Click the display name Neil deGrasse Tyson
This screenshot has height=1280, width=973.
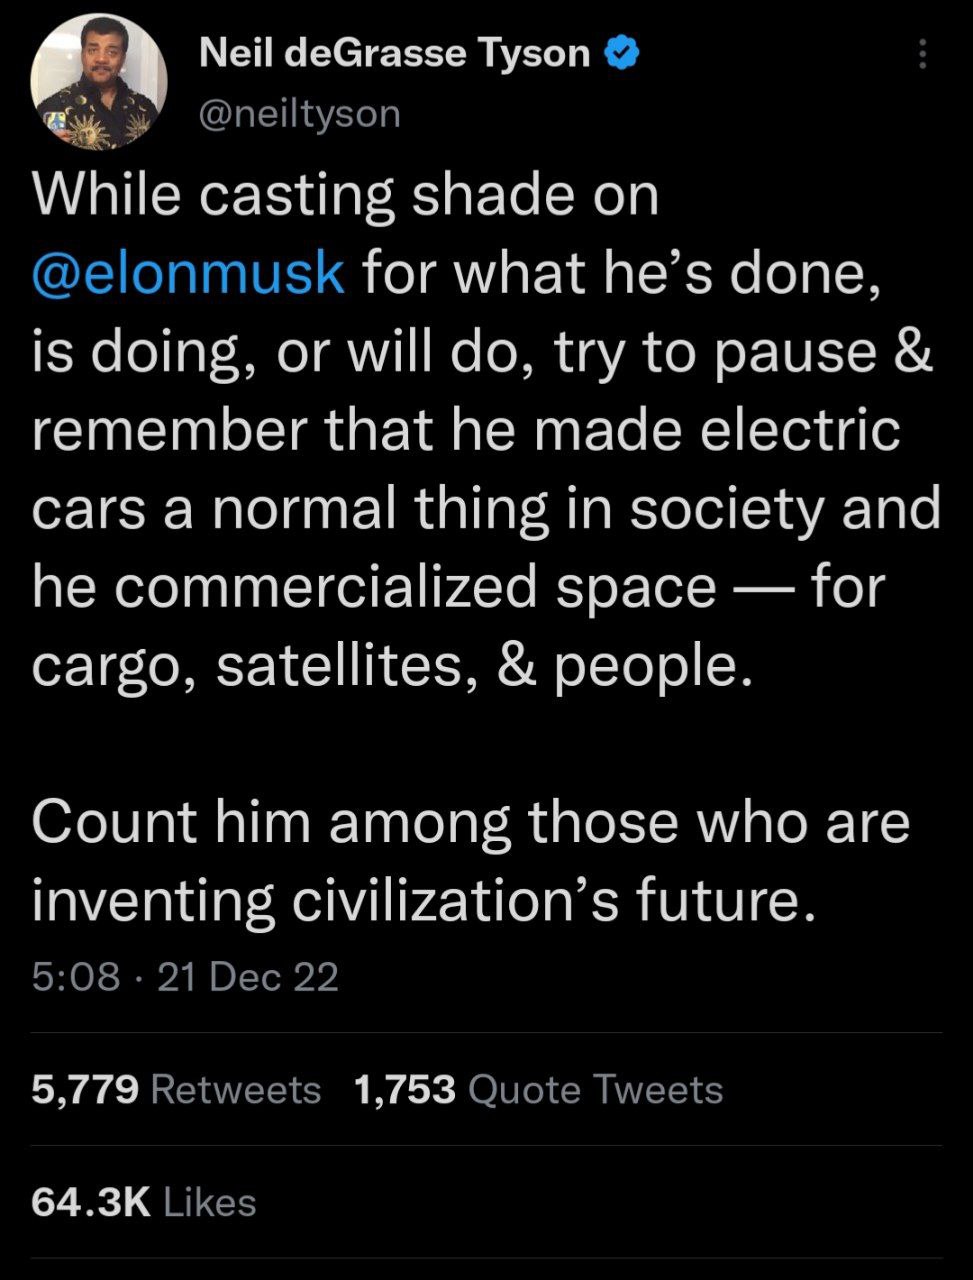click(x=394, y=53)
